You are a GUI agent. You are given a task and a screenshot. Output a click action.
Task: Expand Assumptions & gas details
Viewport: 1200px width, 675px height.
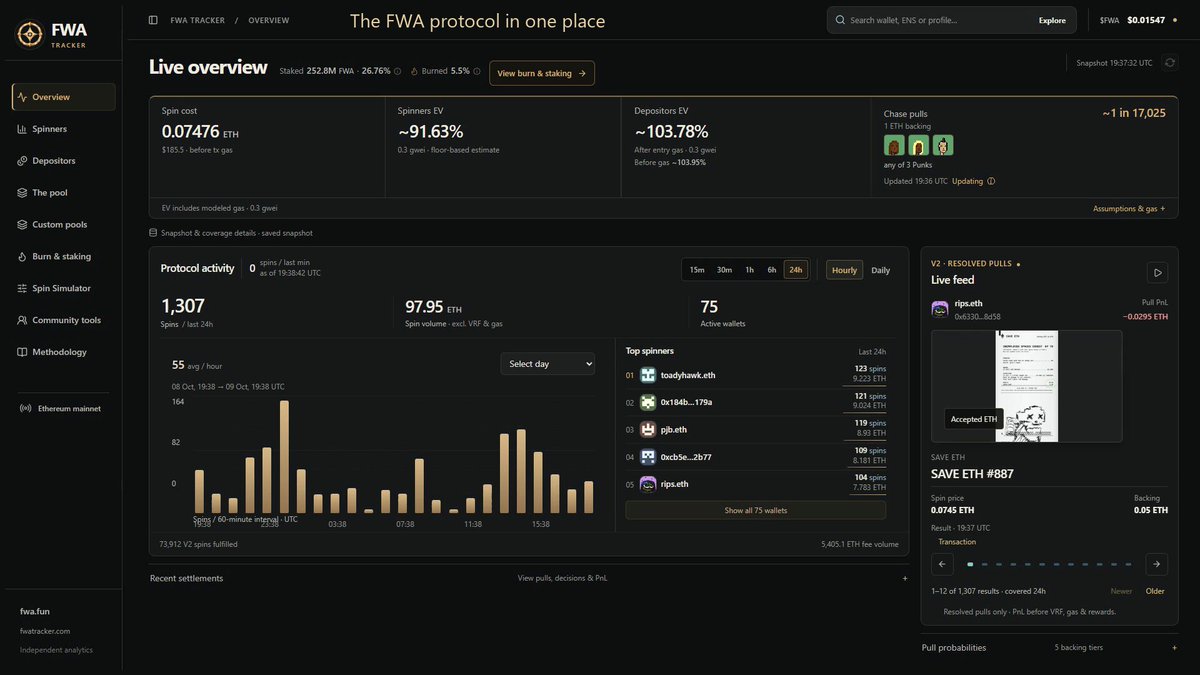coord(1129,209)
